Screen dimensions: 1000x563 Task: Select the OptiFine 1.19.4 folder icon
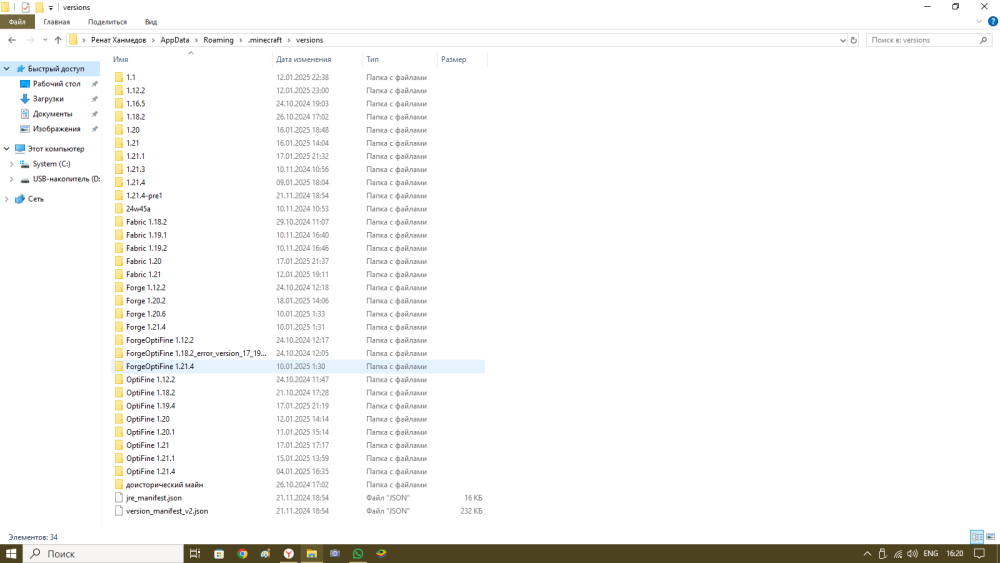119,406
